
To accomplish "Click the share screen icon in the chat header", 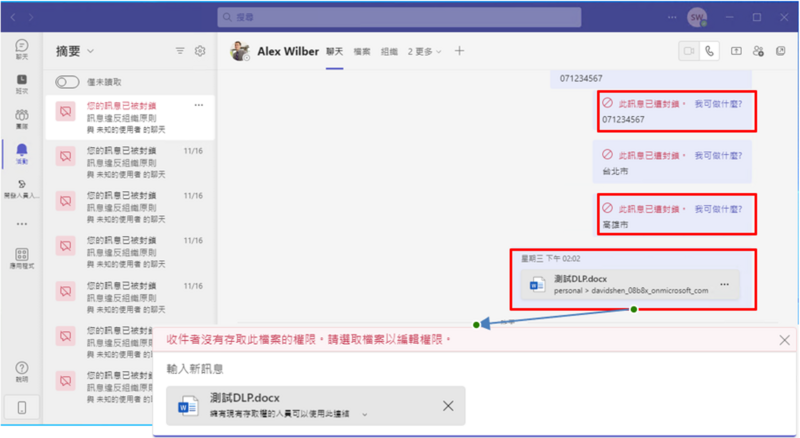I will click(736, 51).
